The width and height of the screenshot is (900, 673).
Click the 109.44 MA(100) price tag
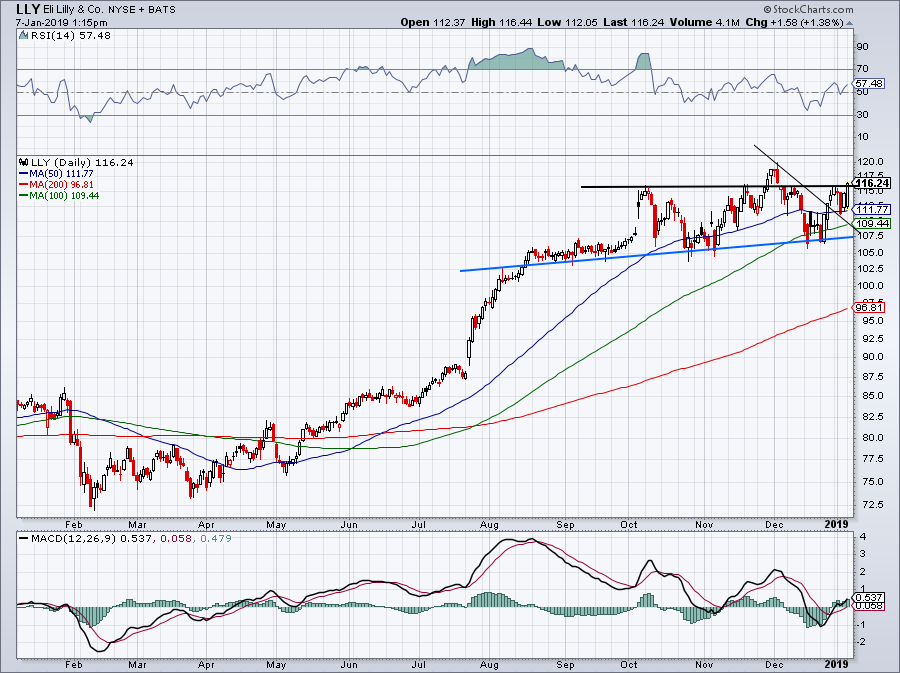click(872, 224)
